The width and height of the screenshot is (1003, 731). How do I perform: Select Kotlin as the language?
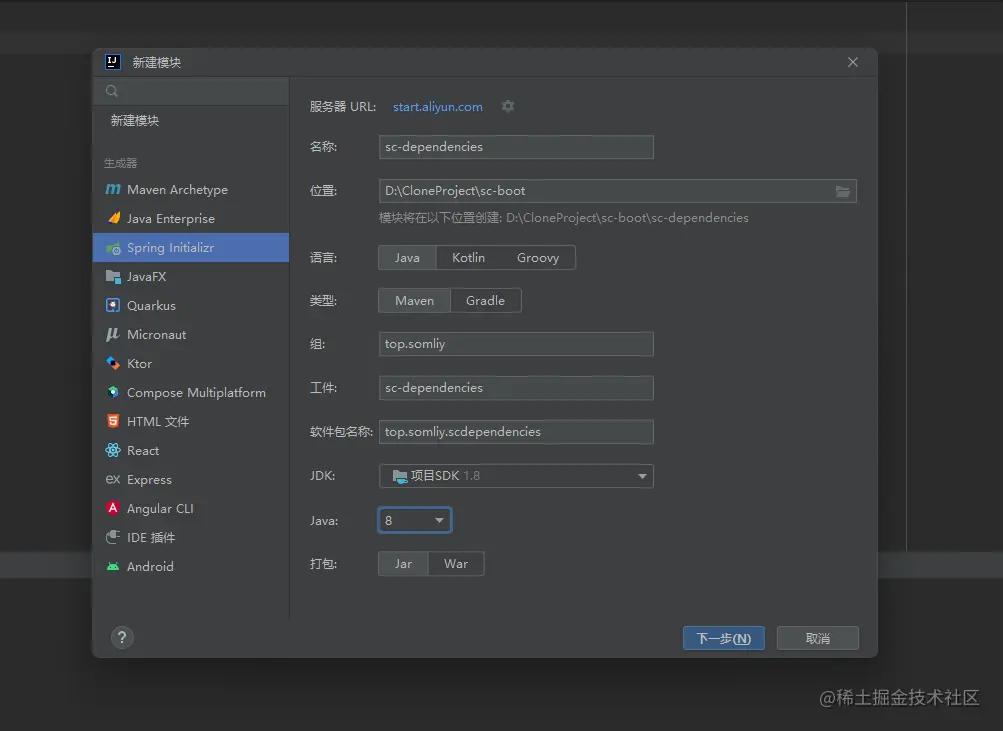[x=468, y=258]
